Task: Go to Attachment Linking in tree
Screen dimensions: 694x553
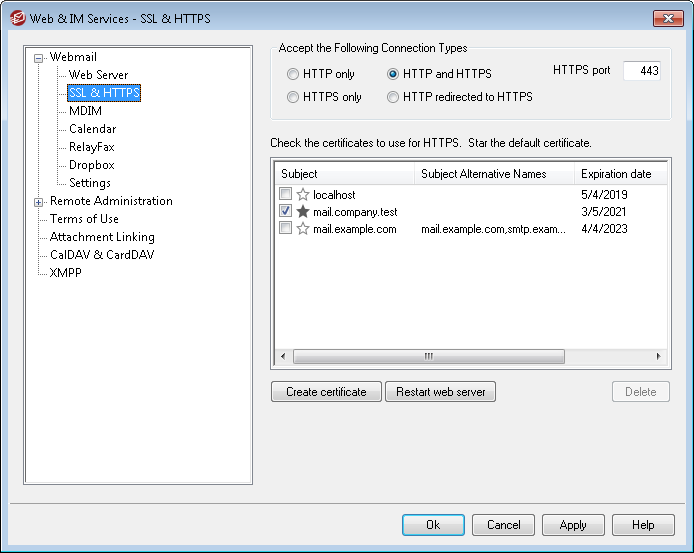Action: click(102, 237)
